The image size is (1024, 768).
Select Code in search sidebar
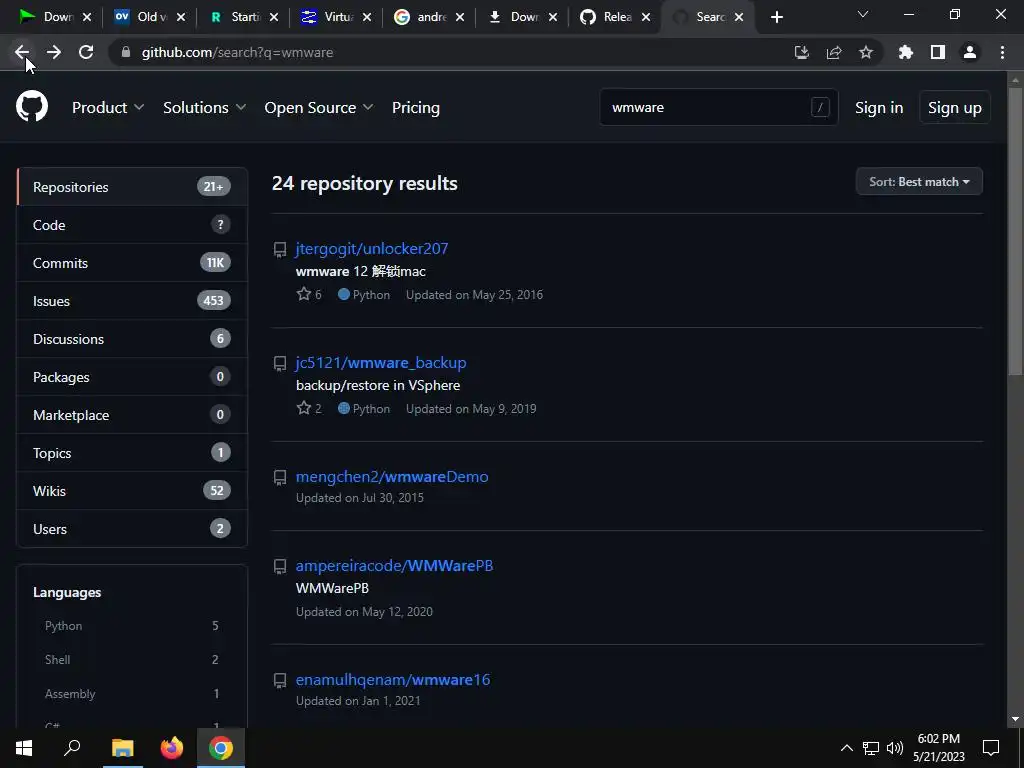tap(132, 225)
